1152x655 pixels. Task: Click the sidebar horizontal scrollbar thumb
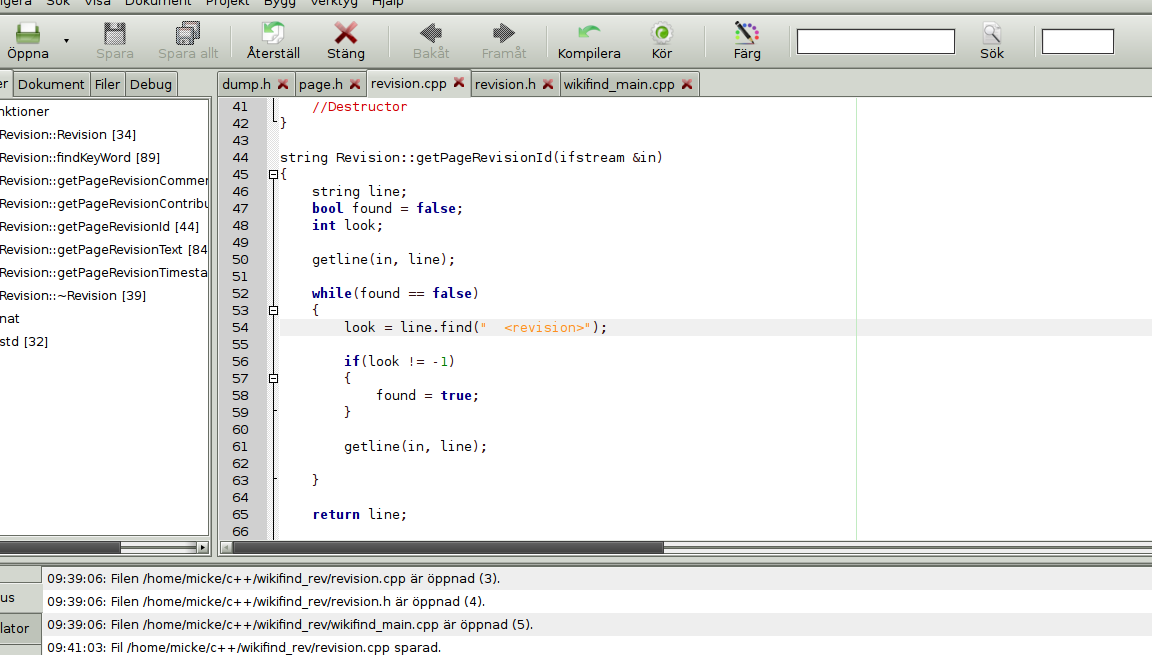pyautogui.click(x=60, y=547)
